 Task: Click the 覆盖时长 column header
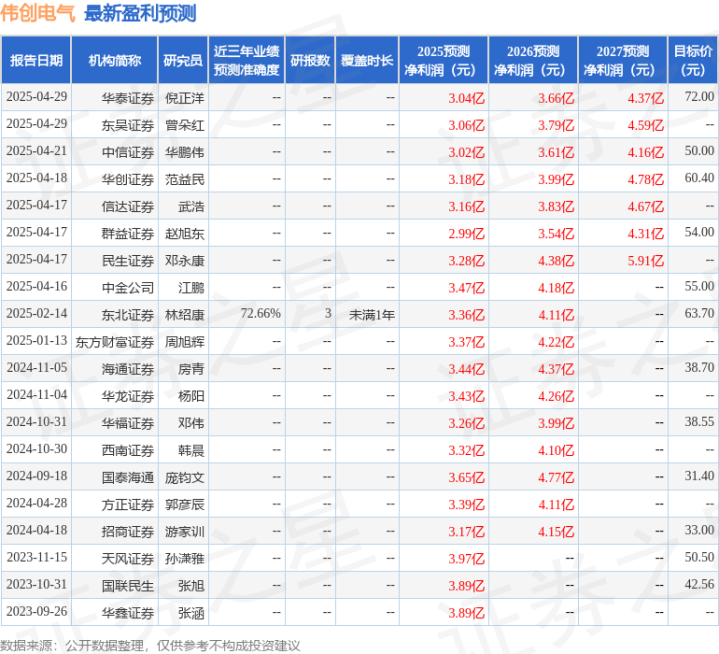coord(367,60)
